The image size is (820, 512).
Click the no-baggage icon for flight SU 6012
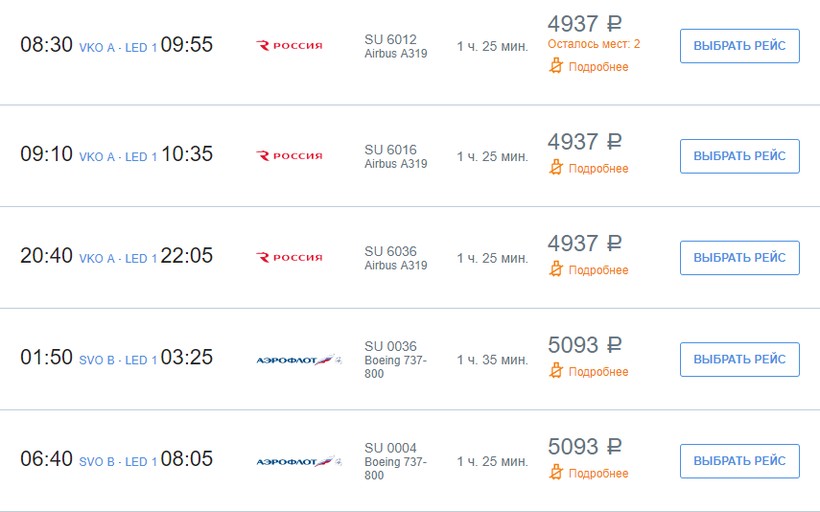pos(556,66)
